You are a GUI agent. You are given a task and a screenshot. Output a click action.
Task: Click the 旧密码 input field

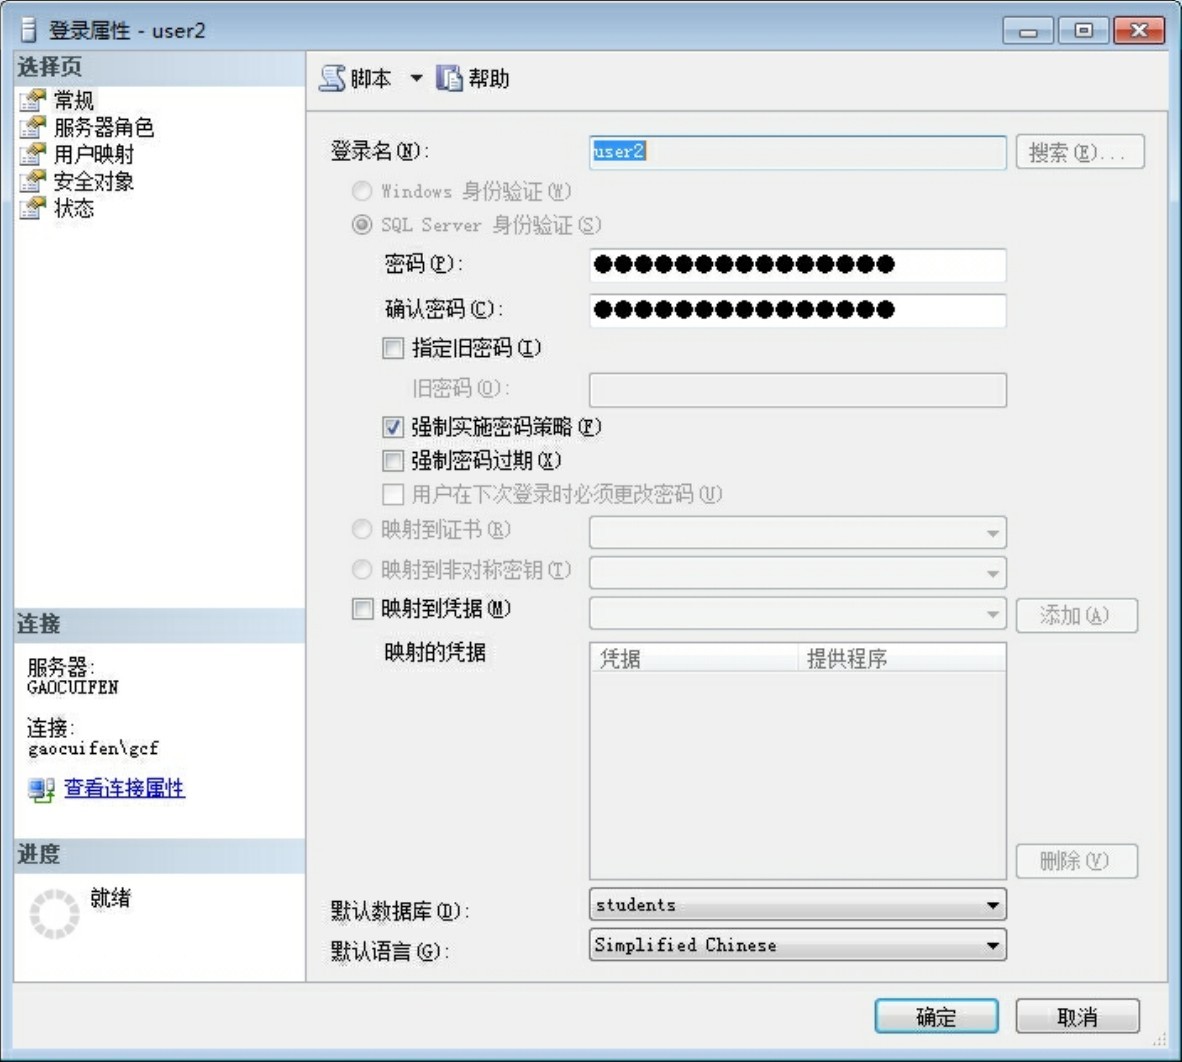tap(798, 390)
